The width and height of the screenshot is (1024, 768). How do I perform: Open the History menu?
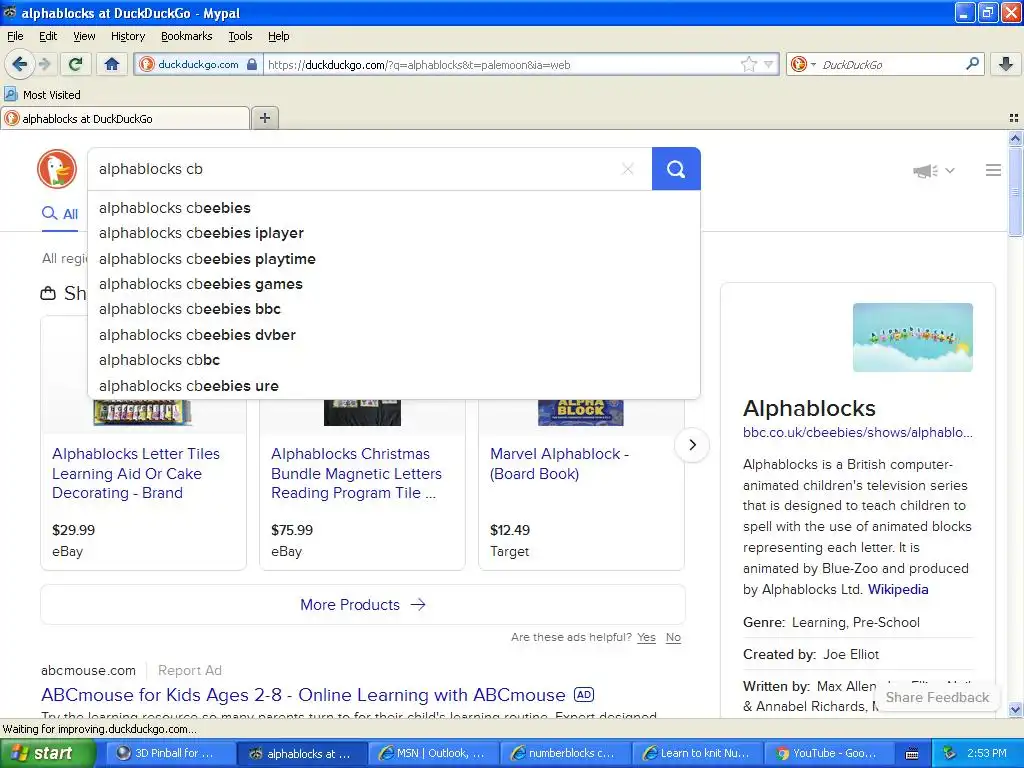127,36
